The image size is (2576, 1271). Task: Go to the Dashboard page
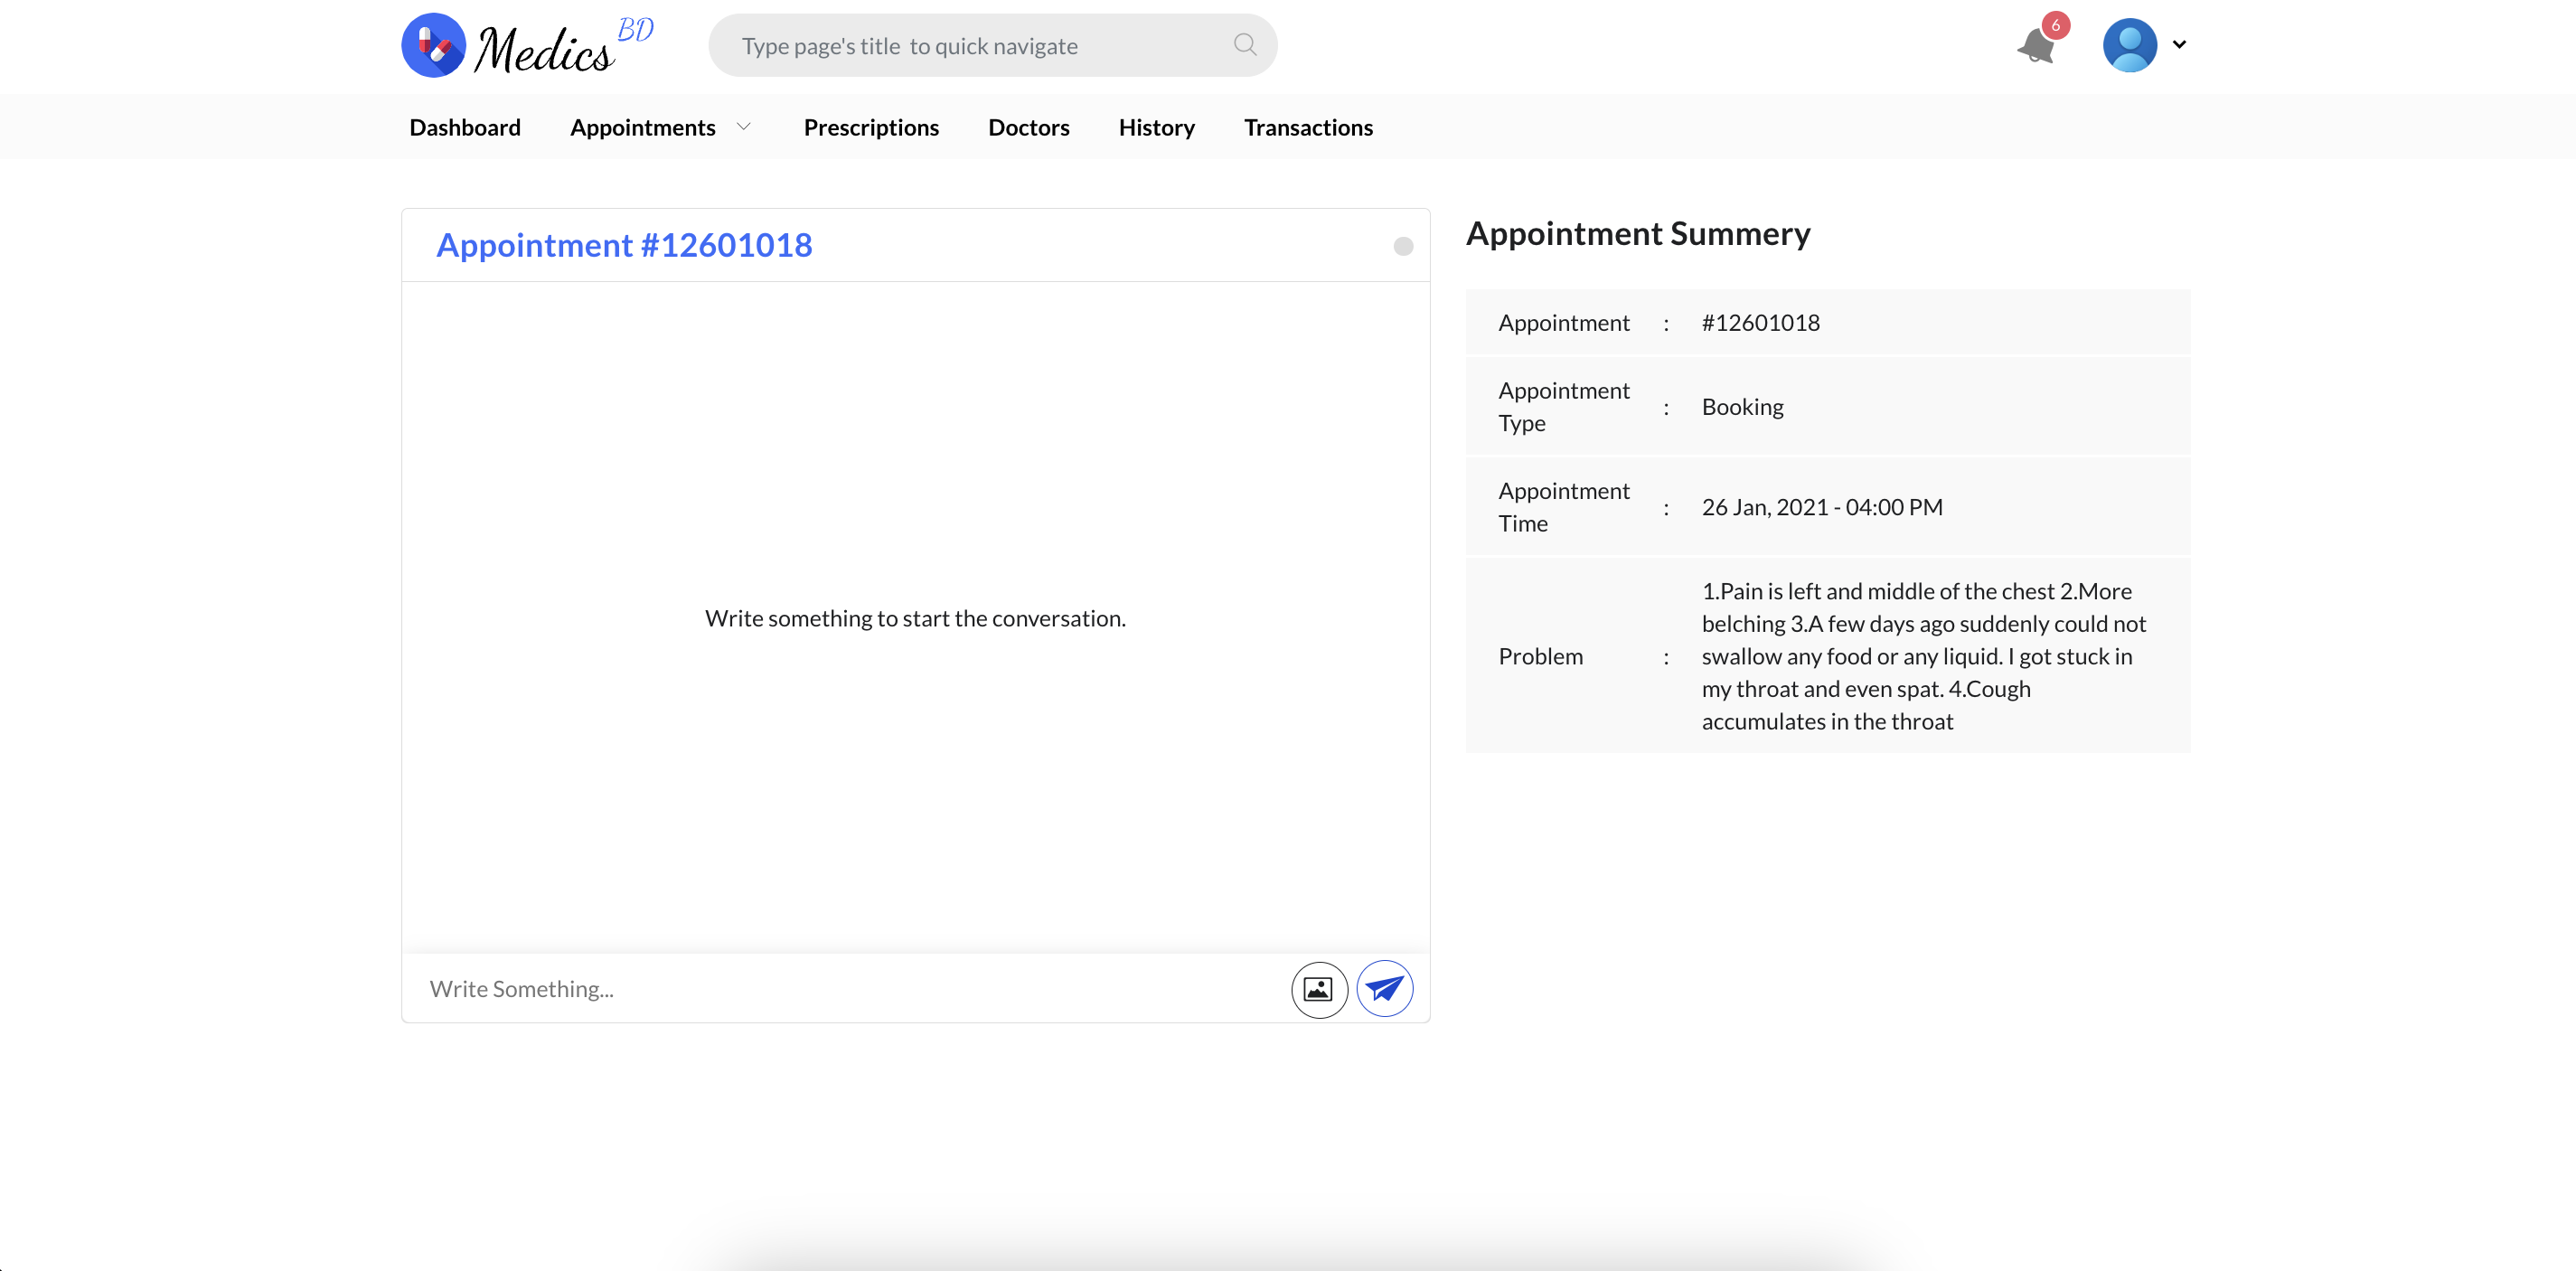click(x=465, y=127)
